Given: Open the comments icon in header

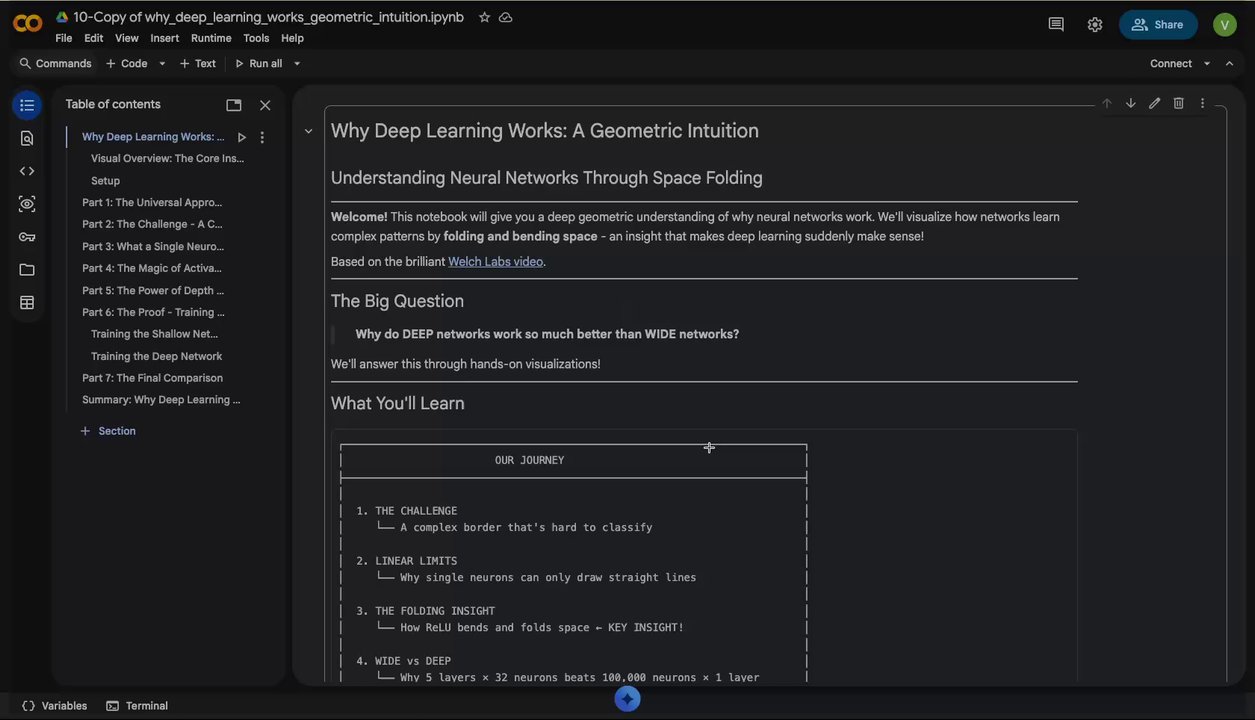Looking at the screenshot, I should click(1056, 24).
